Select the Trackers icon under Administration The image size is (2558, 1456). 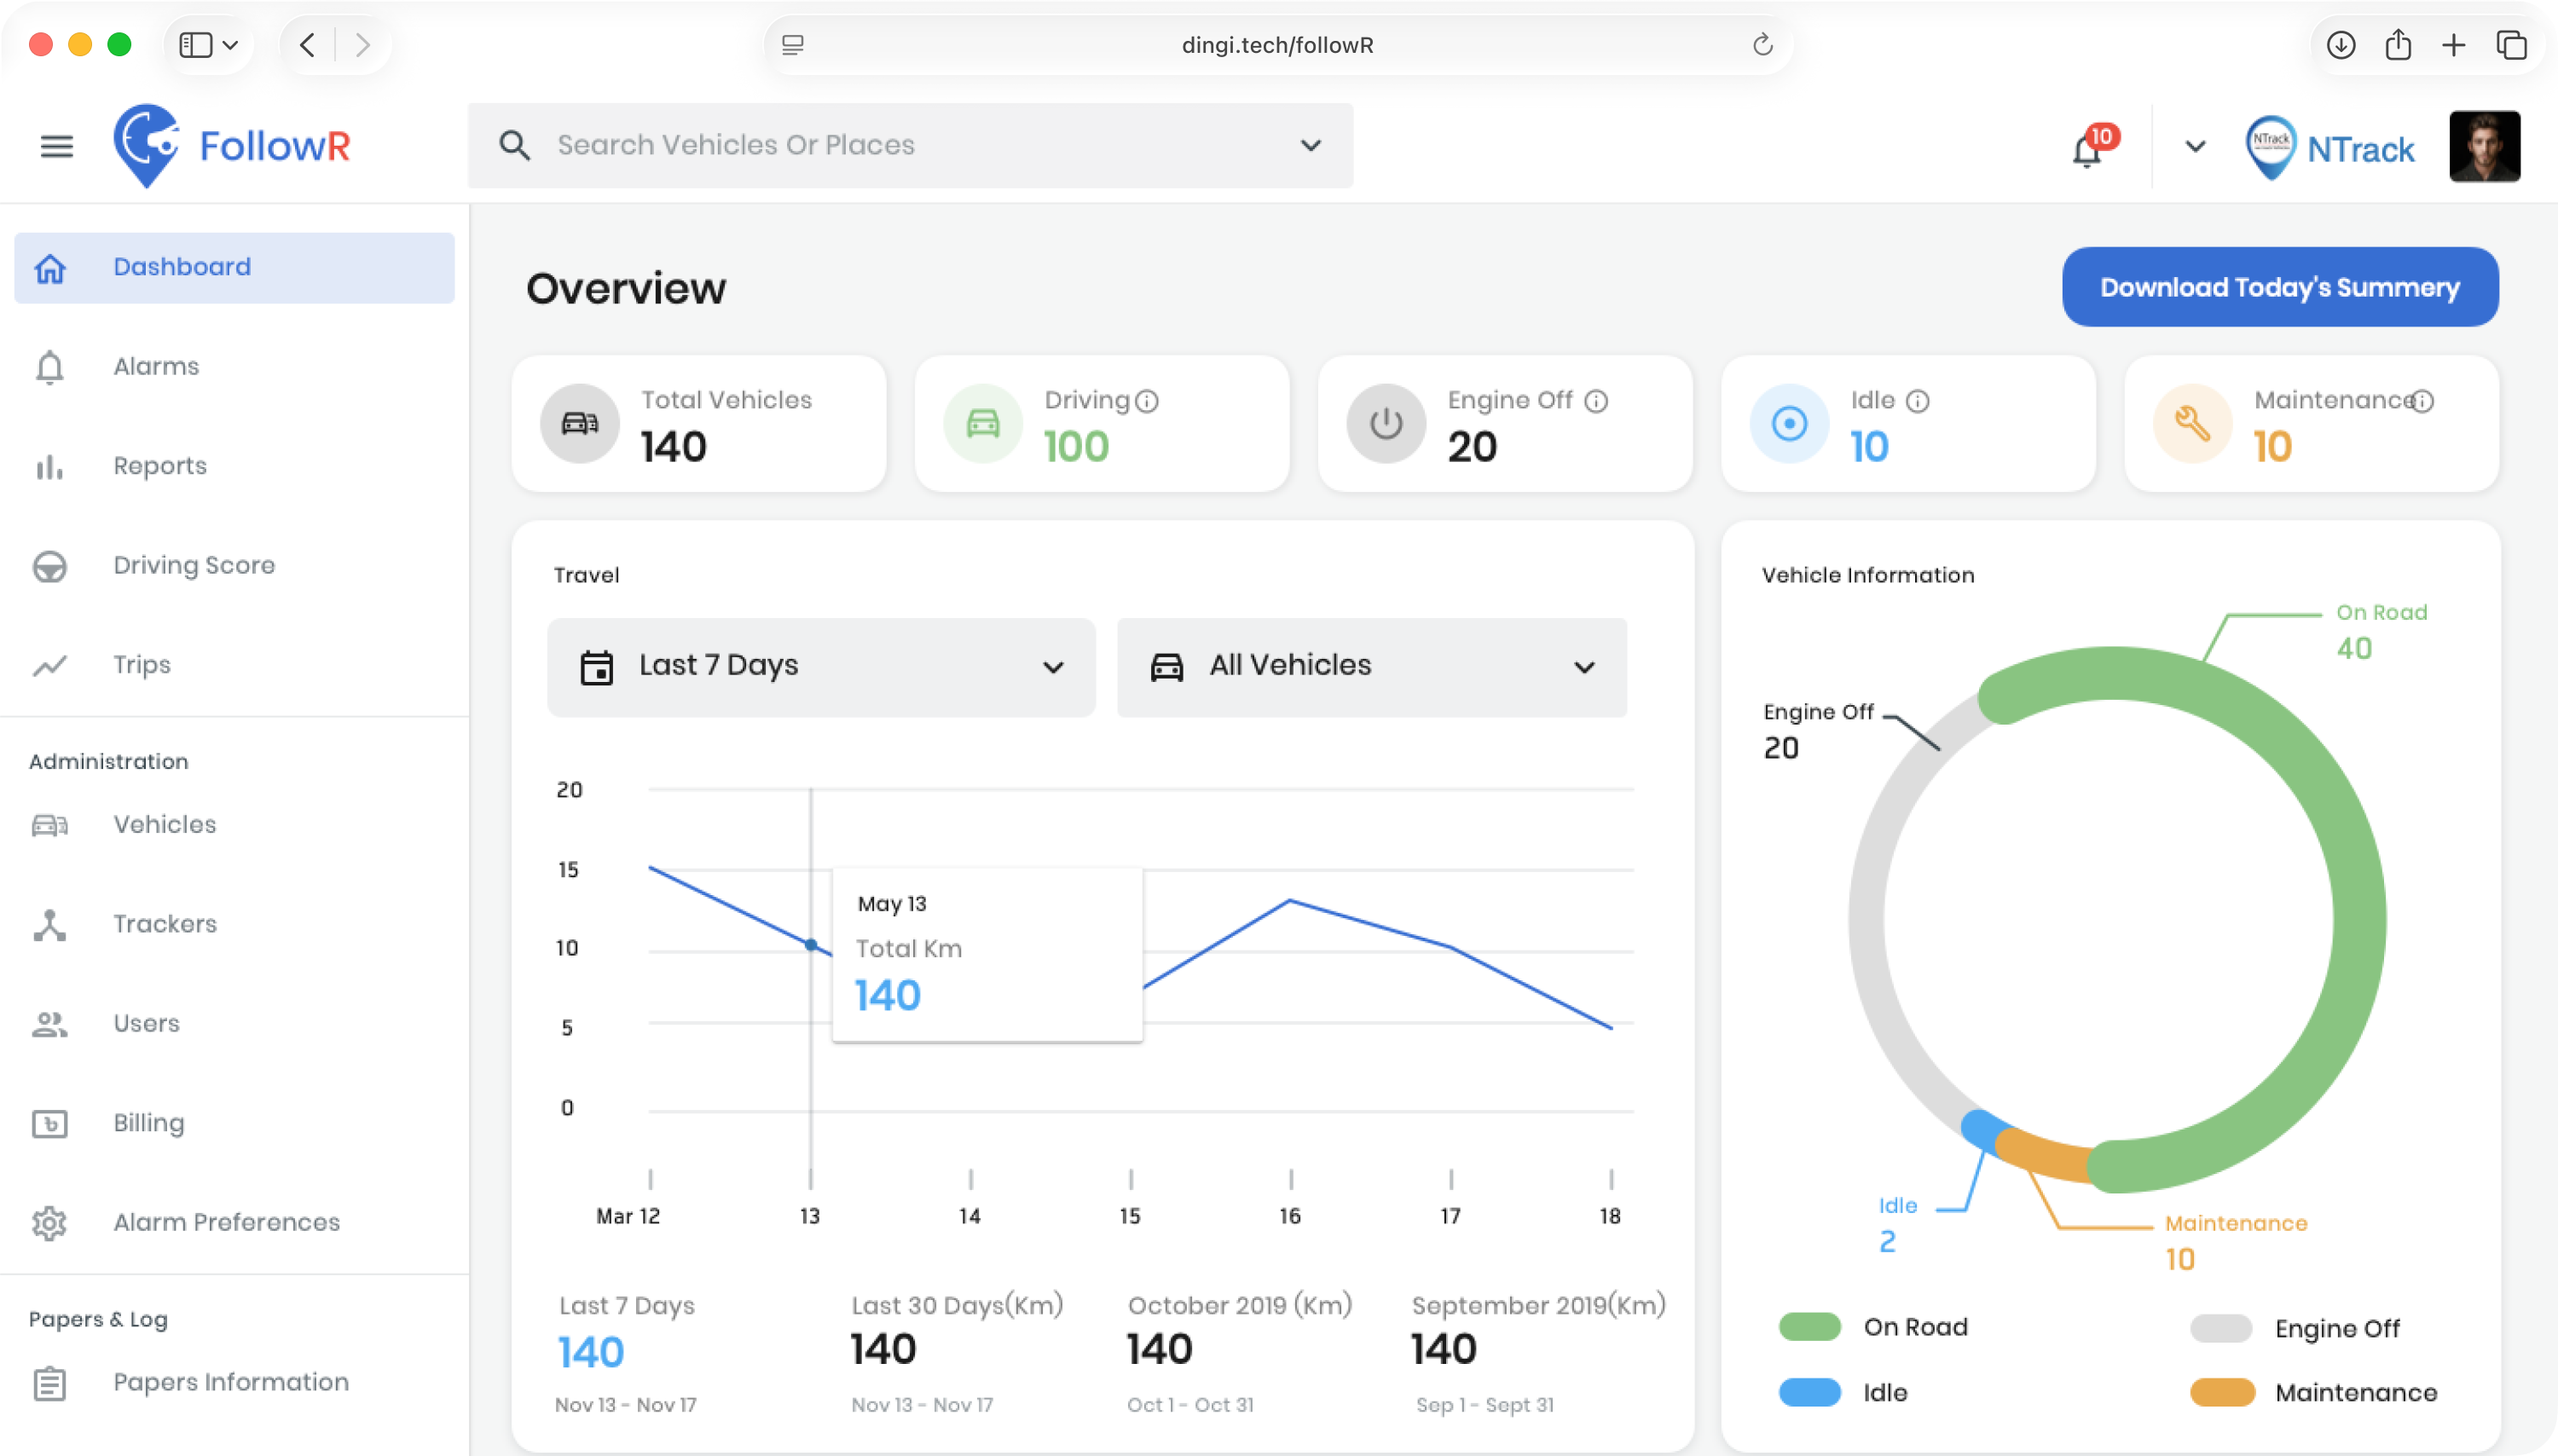pos(49,924)
